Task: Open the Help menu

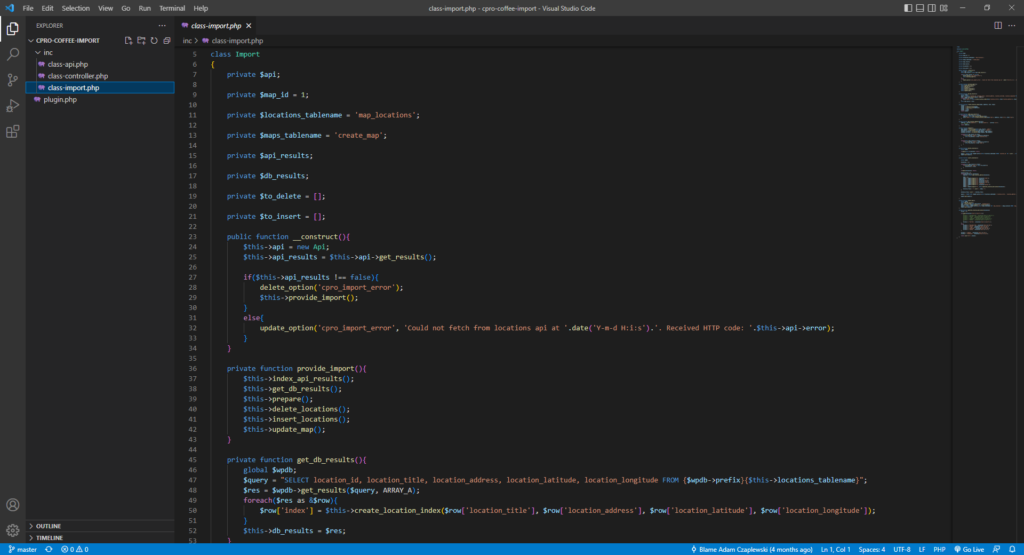Action: (x=200, y=8)
